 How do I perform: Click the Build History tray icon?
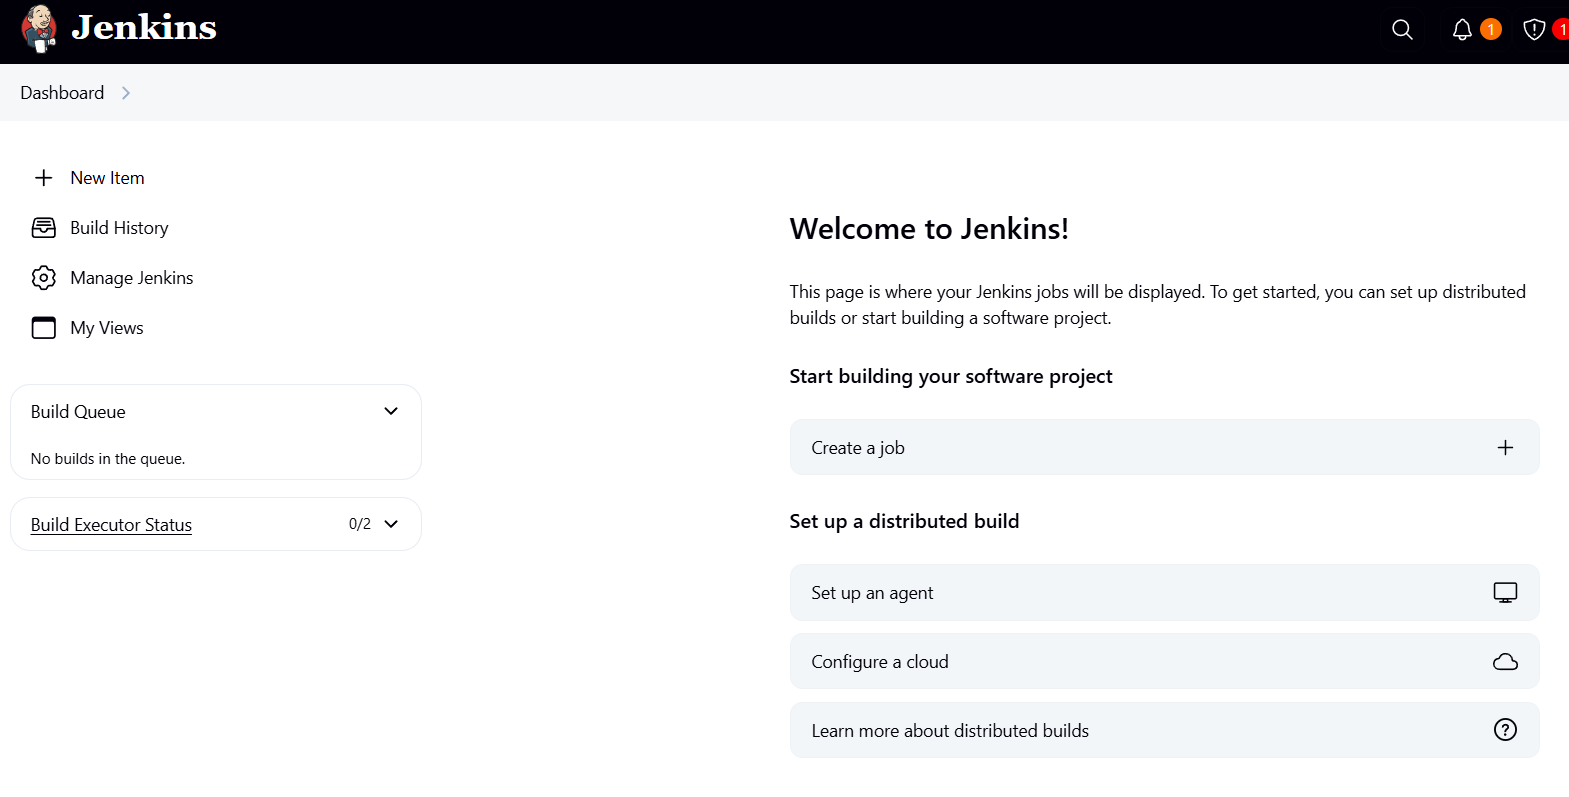pyautogui.click(x=44, y=228)
